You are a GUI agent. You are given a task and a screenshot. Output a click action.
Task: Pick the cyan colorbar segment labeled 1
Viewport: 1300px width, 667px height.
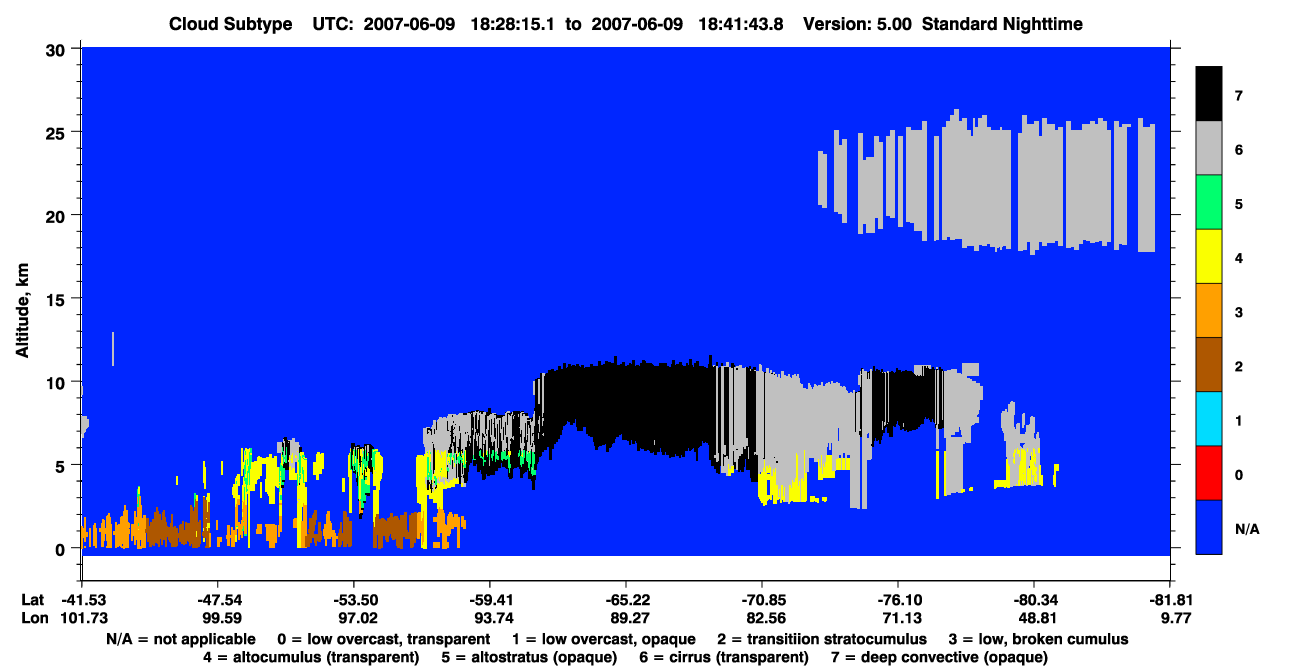[1209, 419]
